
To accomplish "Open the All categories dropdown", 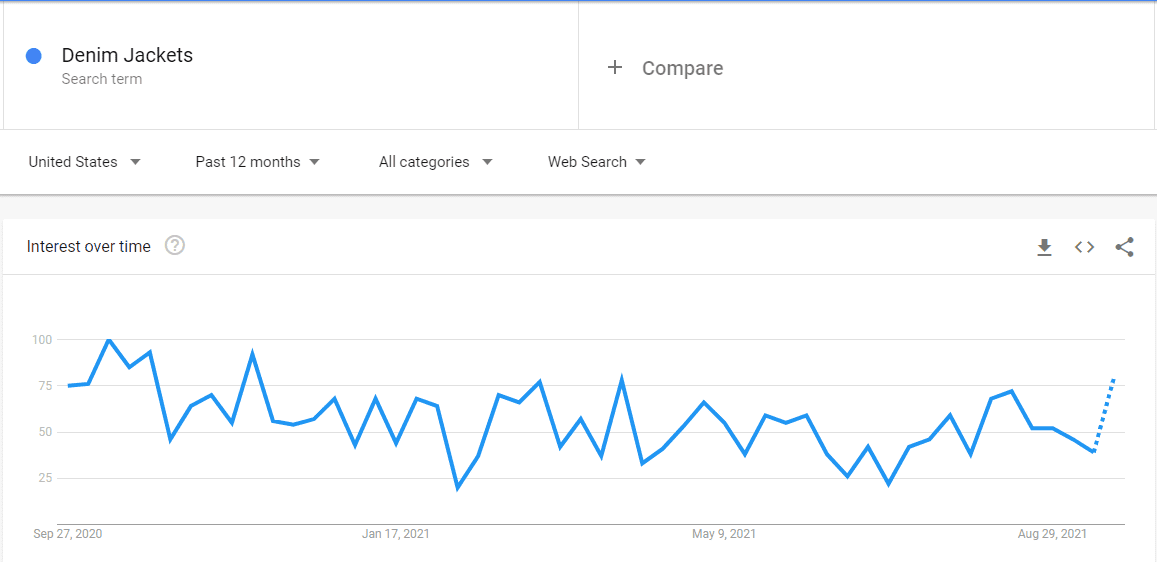I will pos(435,162).
